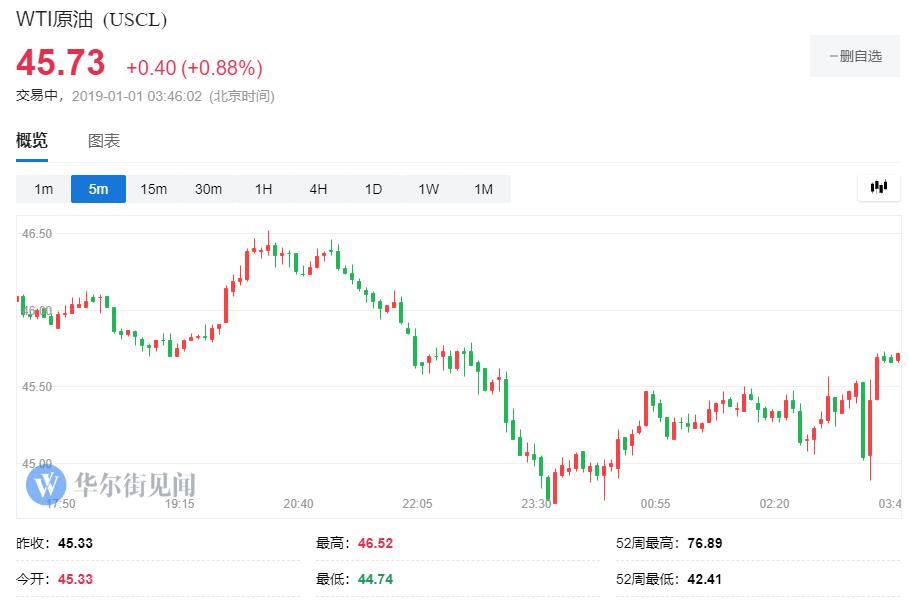Open the 概览 overview tab
909x601 pixels.
pos(32,141)
